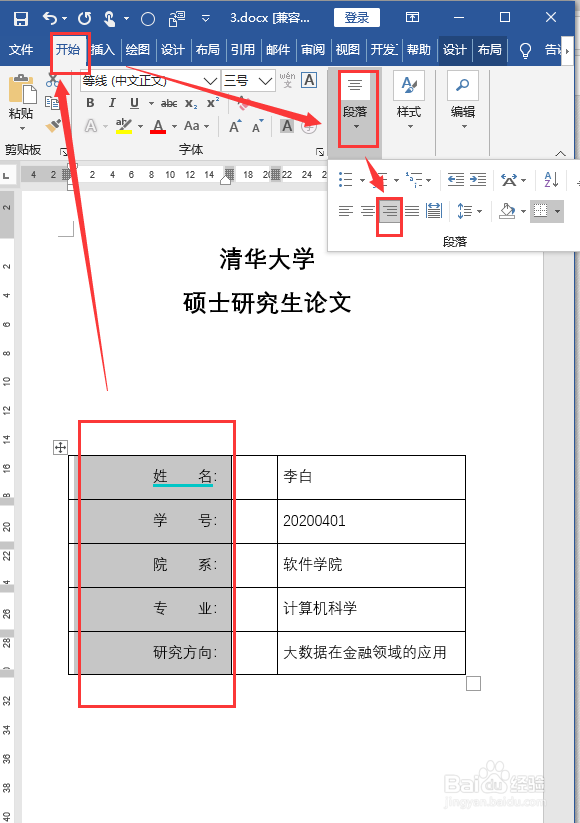The height and width of the screenshot is (823, 580).
Task: Open line spacing options
Action: point(469,211)
